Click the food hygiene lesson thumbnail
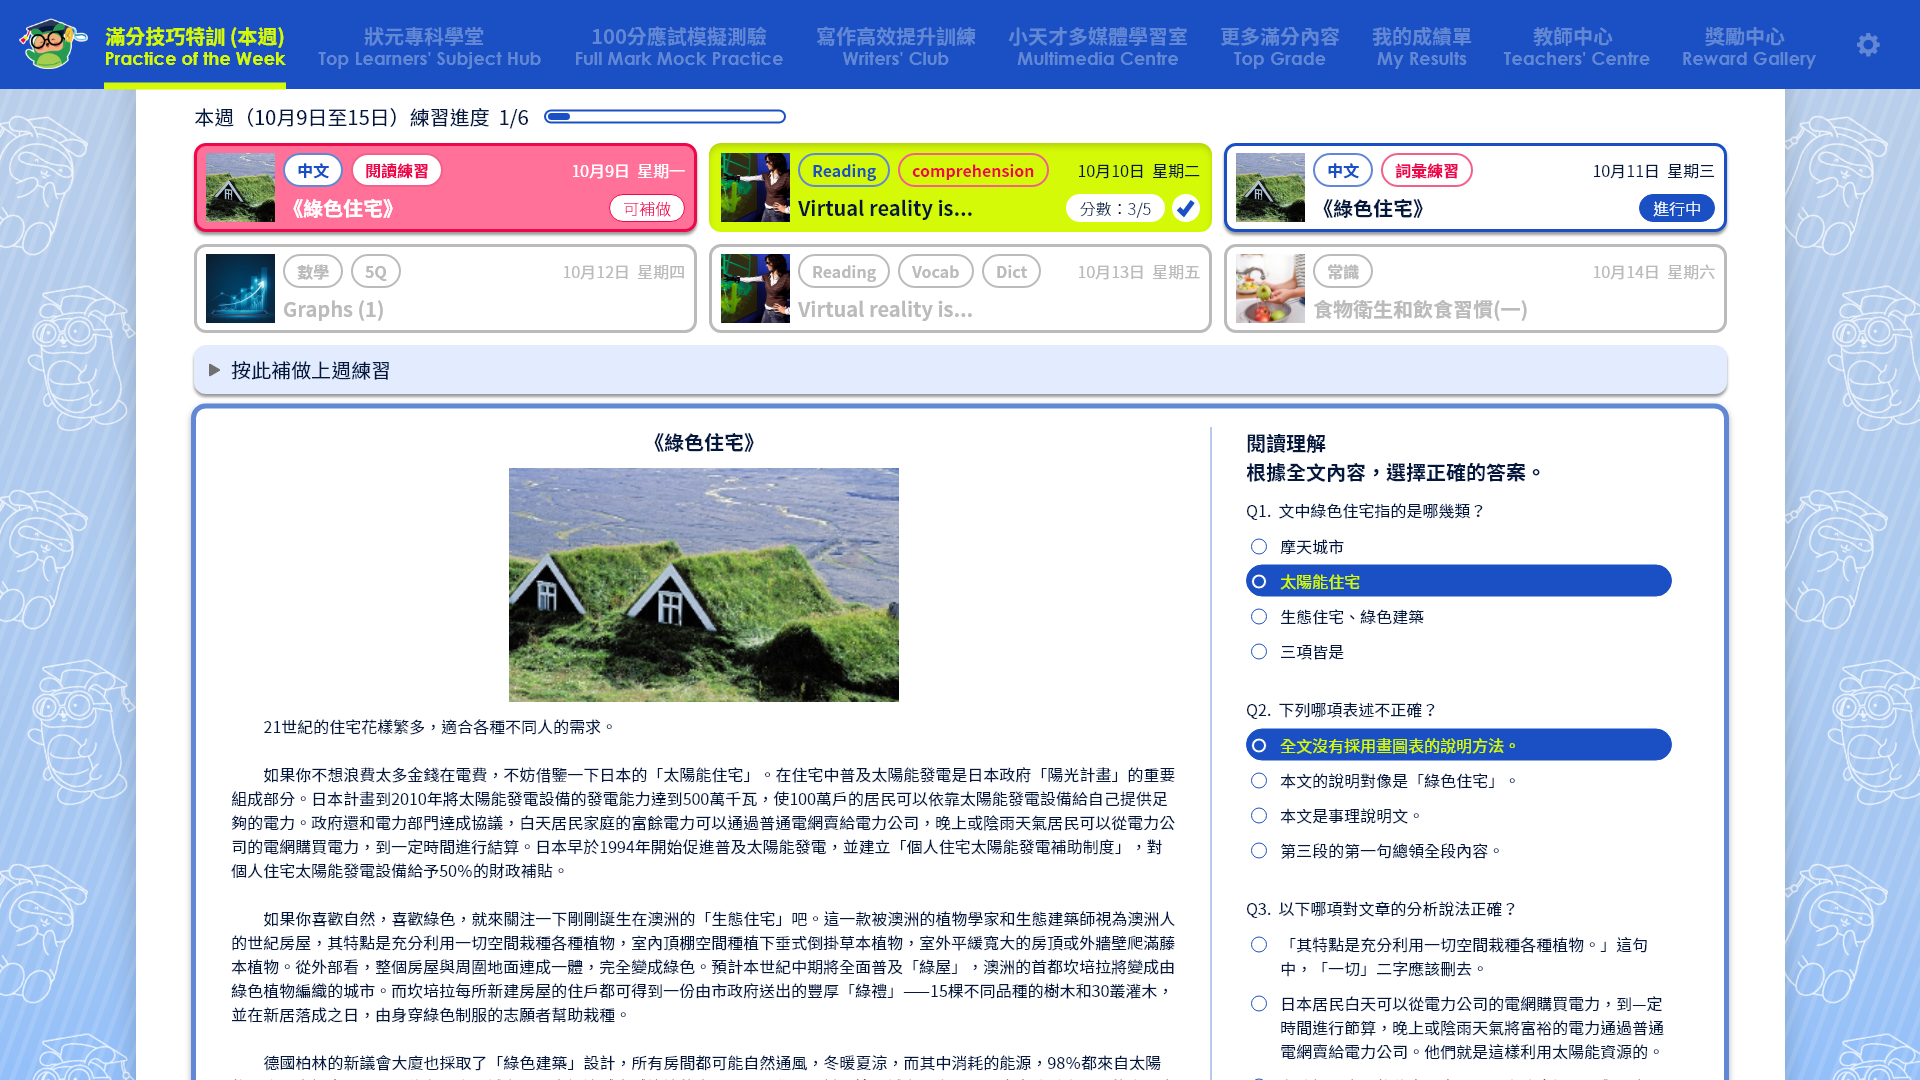 1270,289
